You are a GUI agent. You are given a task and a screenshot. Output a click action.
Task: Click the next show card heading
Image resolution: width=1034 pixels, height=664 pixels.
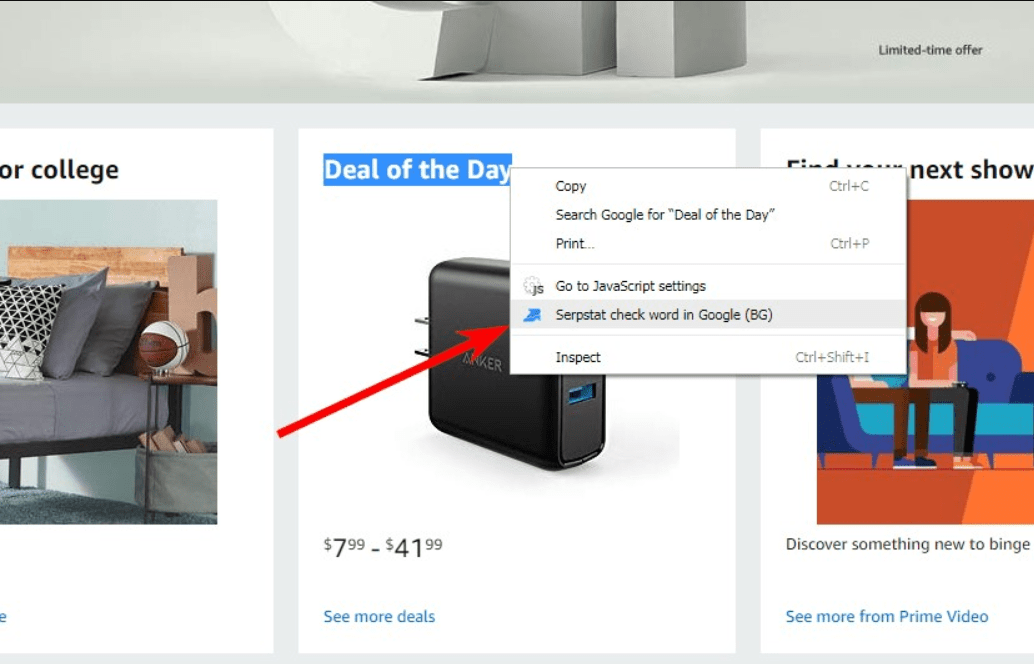(x=970, y=169)
